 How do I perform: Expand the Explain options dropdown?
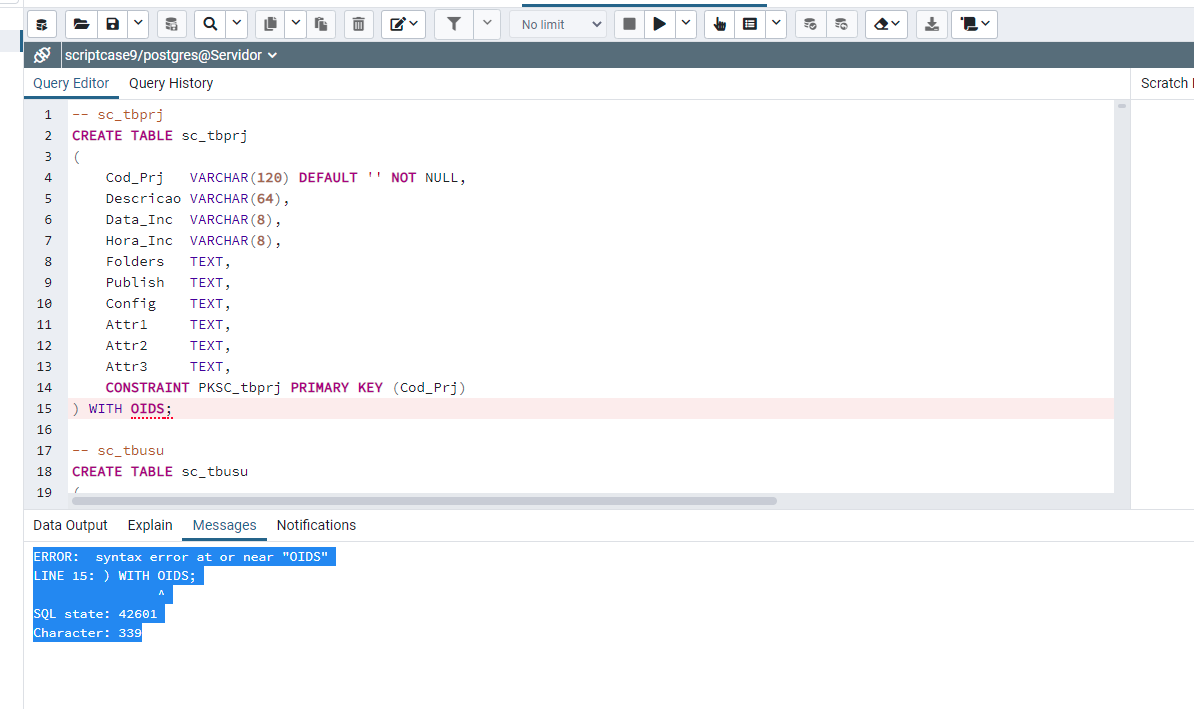(776, 24)
